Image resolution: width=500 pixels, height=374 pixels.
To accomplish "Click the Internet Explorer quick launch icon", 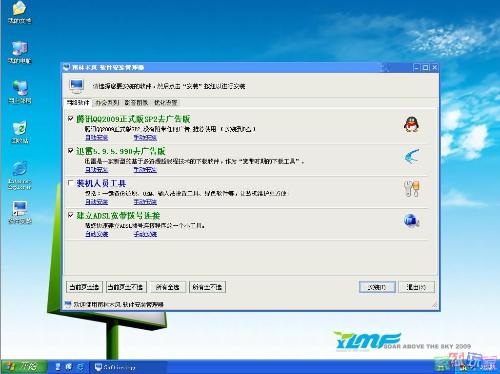I will (80, 367).
